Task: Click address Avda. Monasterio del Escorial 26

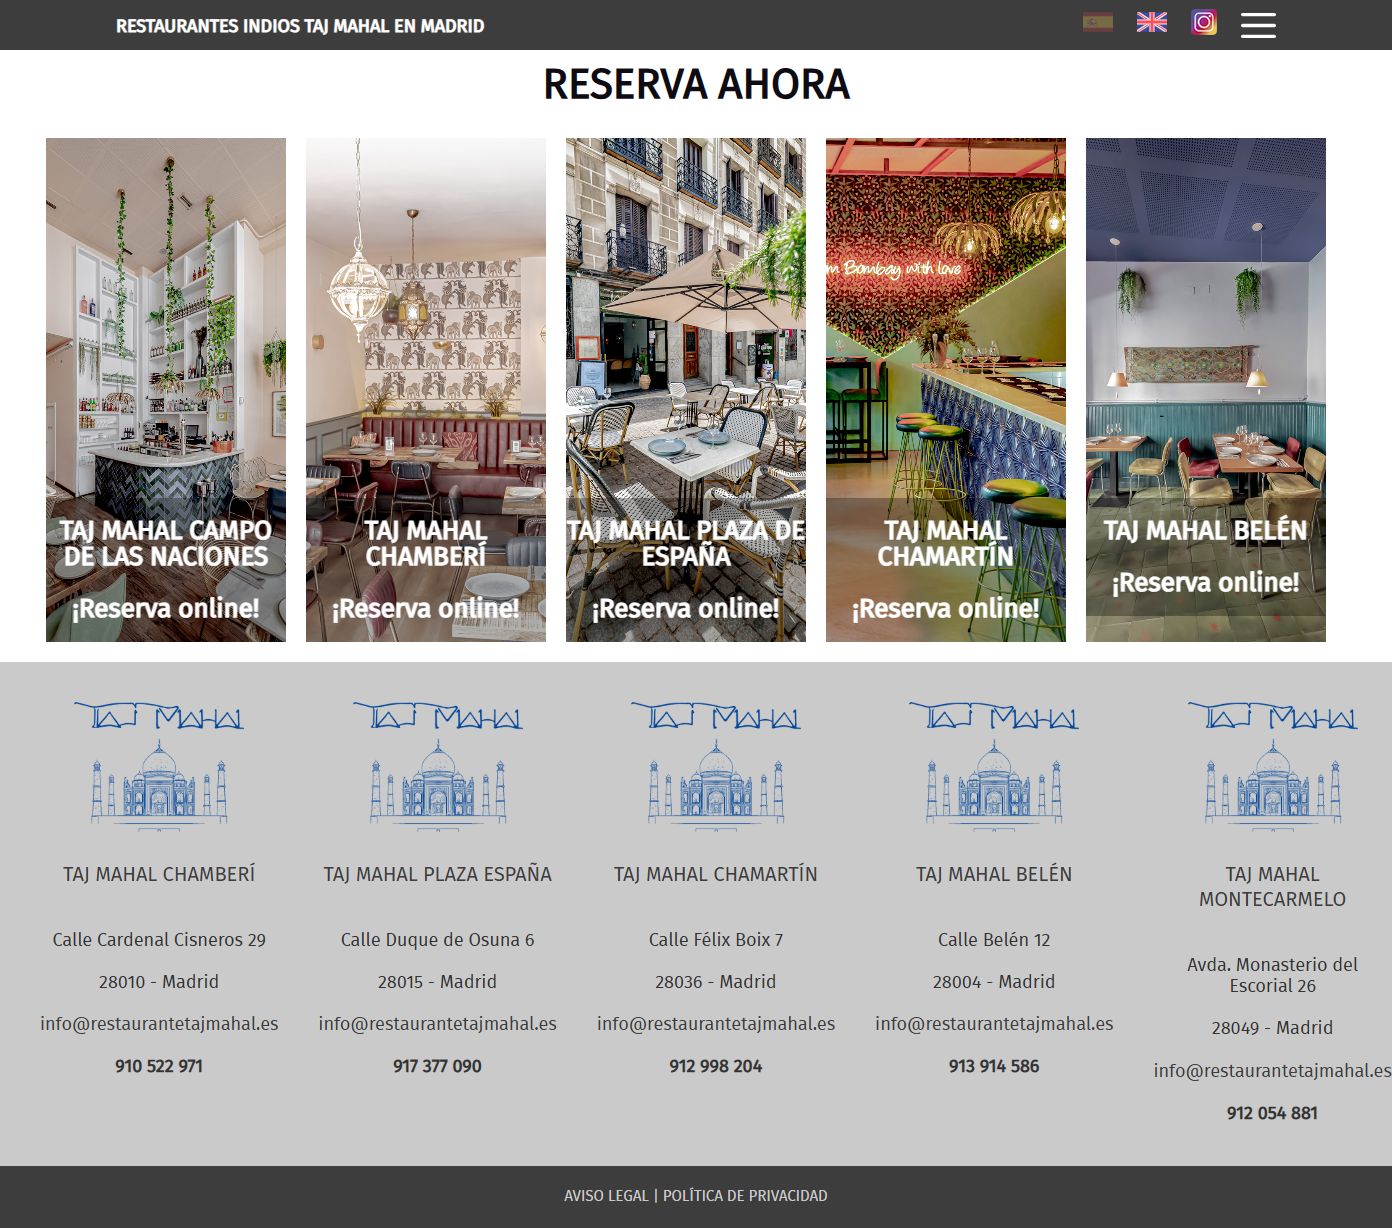Action: pos(1272,975)
